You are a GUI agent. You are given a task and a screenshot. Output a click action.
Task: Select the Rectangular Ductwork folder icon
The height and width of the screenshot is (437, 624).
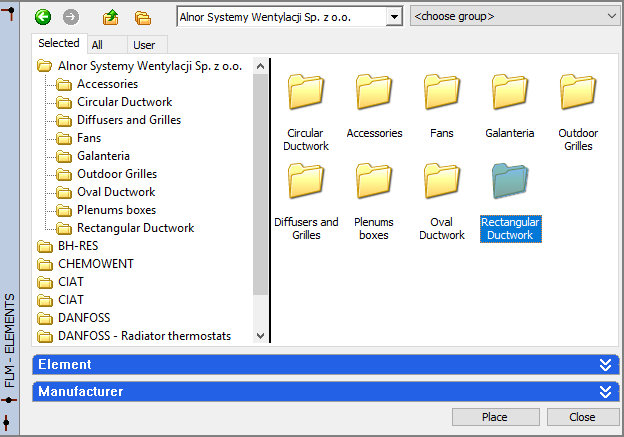coord(509,185)
